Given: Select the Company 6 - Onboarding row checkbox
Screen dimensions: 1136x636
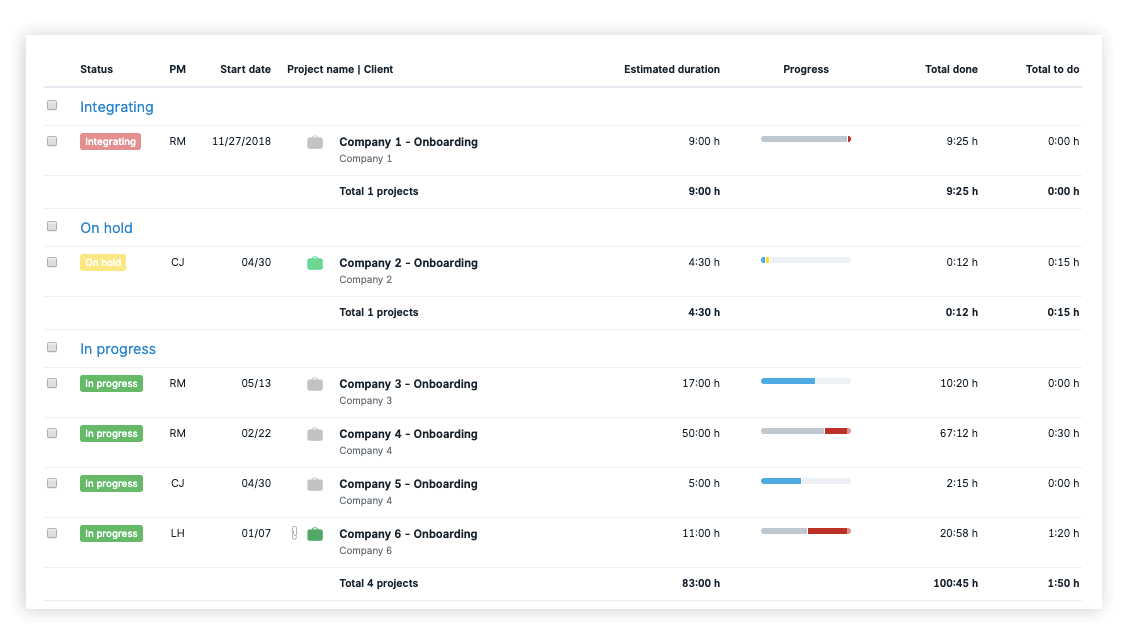Looking at the screenshot, I should click(x=52, y=533).
